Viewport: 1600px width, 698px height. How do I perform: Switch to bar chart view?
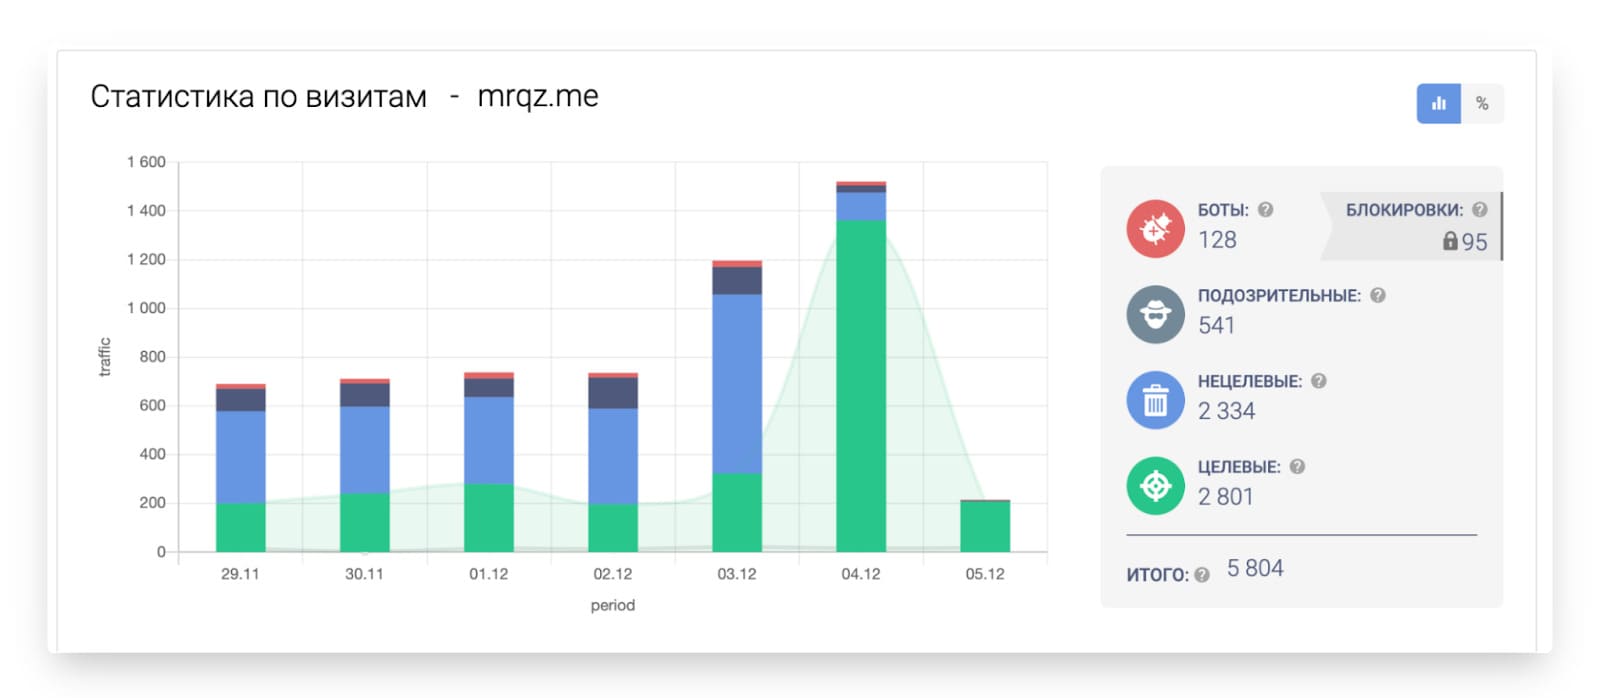[x=1438, y=104]
